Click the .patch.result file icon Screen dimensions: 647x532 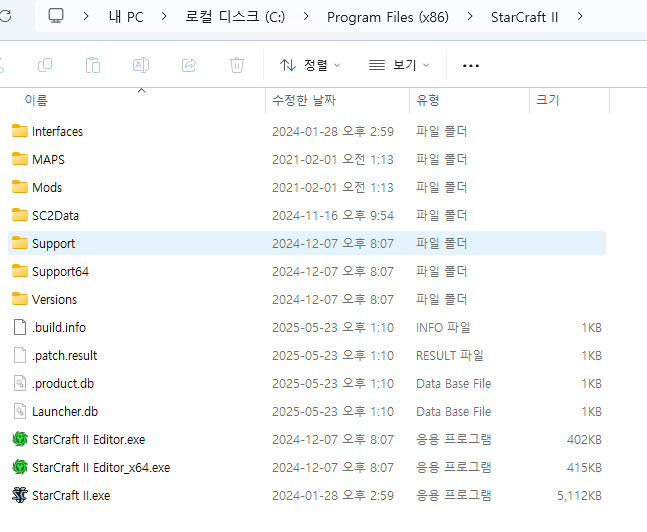[x=20, y=355]
